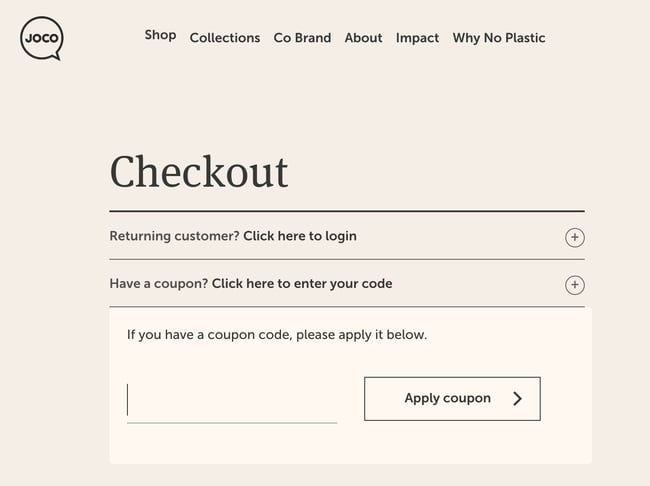Open Why No Plastic

click(x=499, y=38)
